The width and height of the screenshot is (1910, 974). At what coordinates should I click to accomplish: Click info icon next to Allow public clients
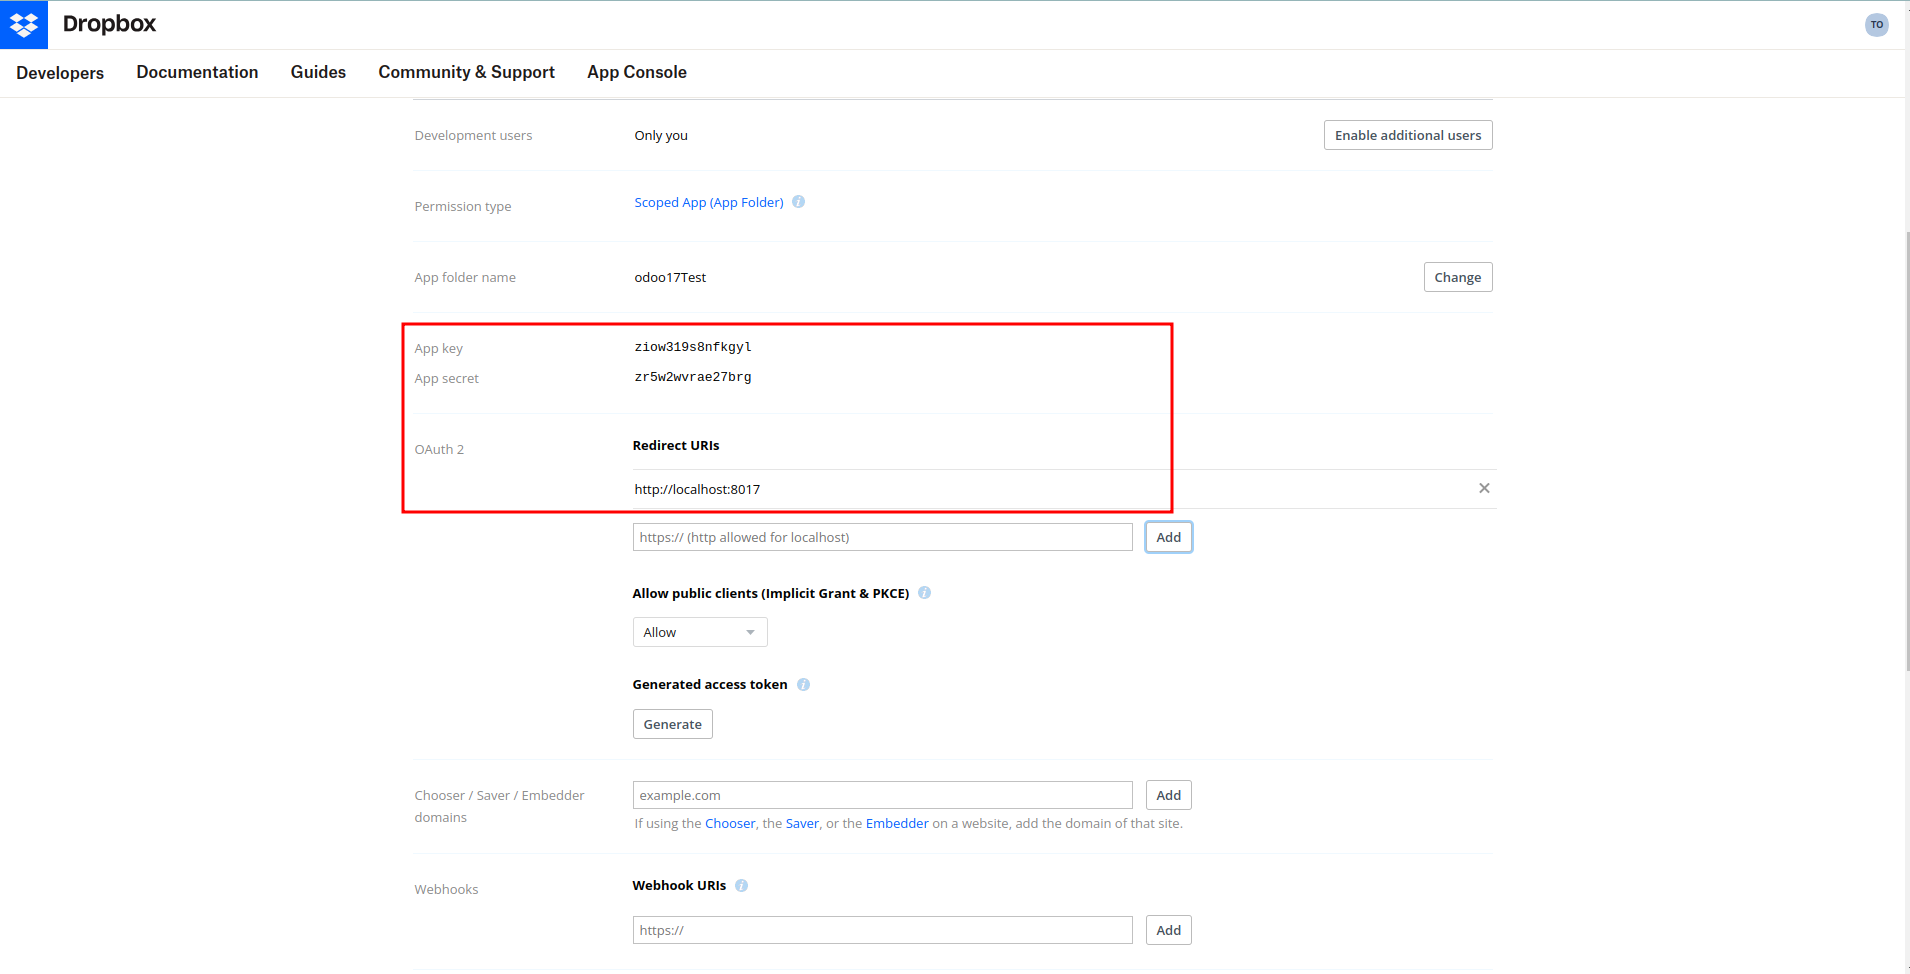pyautogui.click(x=924, y=593)
